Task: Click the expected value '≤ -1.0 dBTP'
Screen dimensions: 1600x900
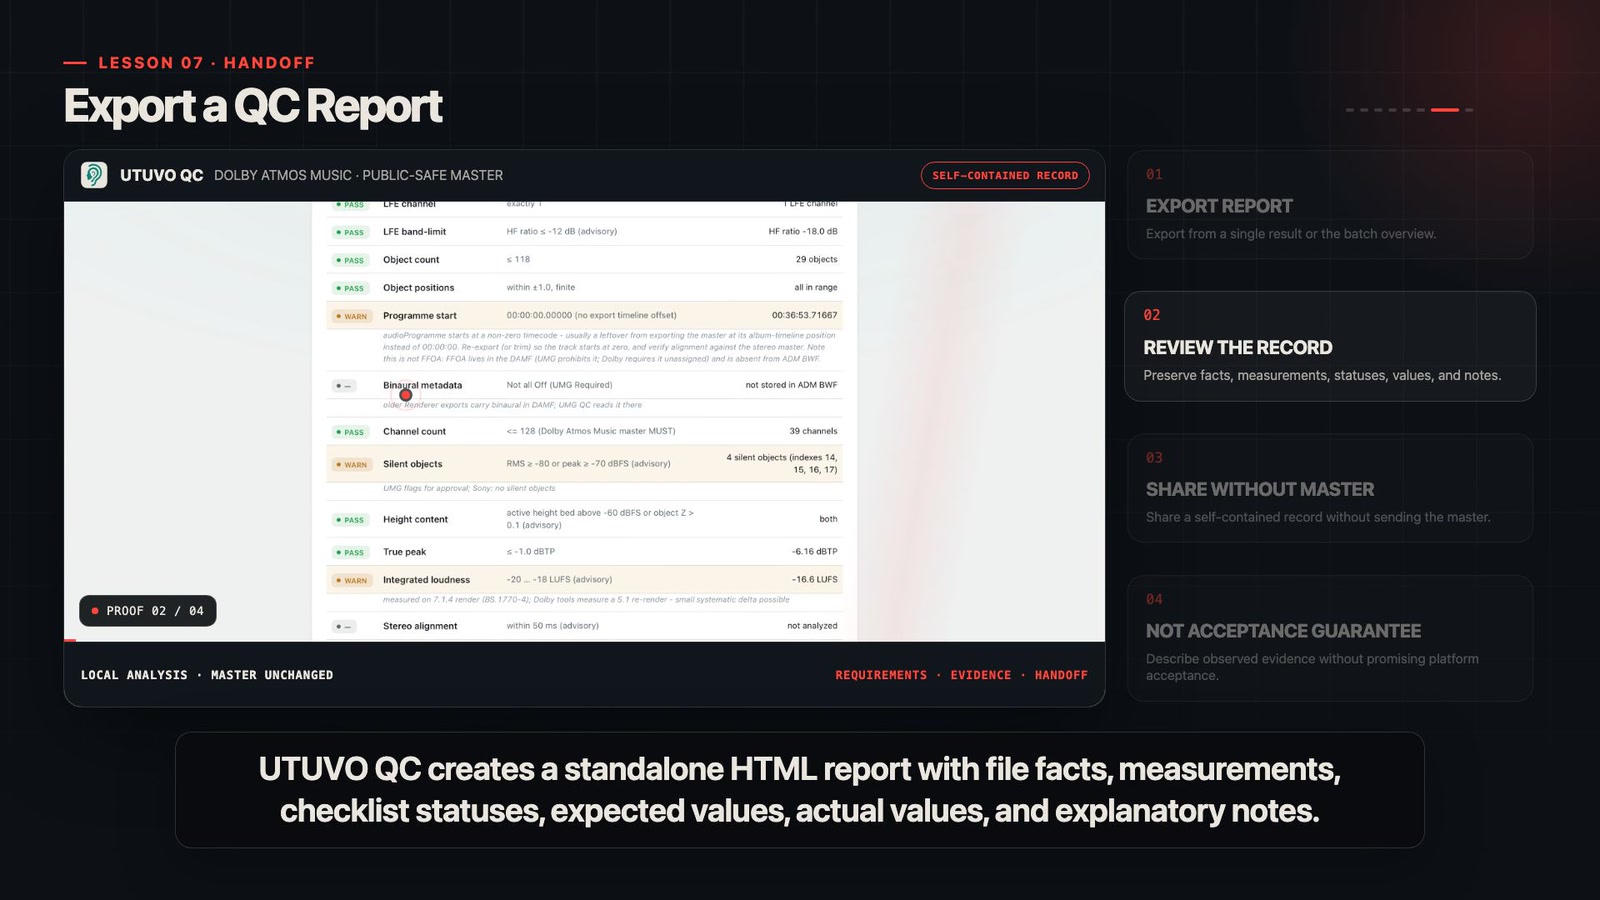Action: (x=530, y=552)
